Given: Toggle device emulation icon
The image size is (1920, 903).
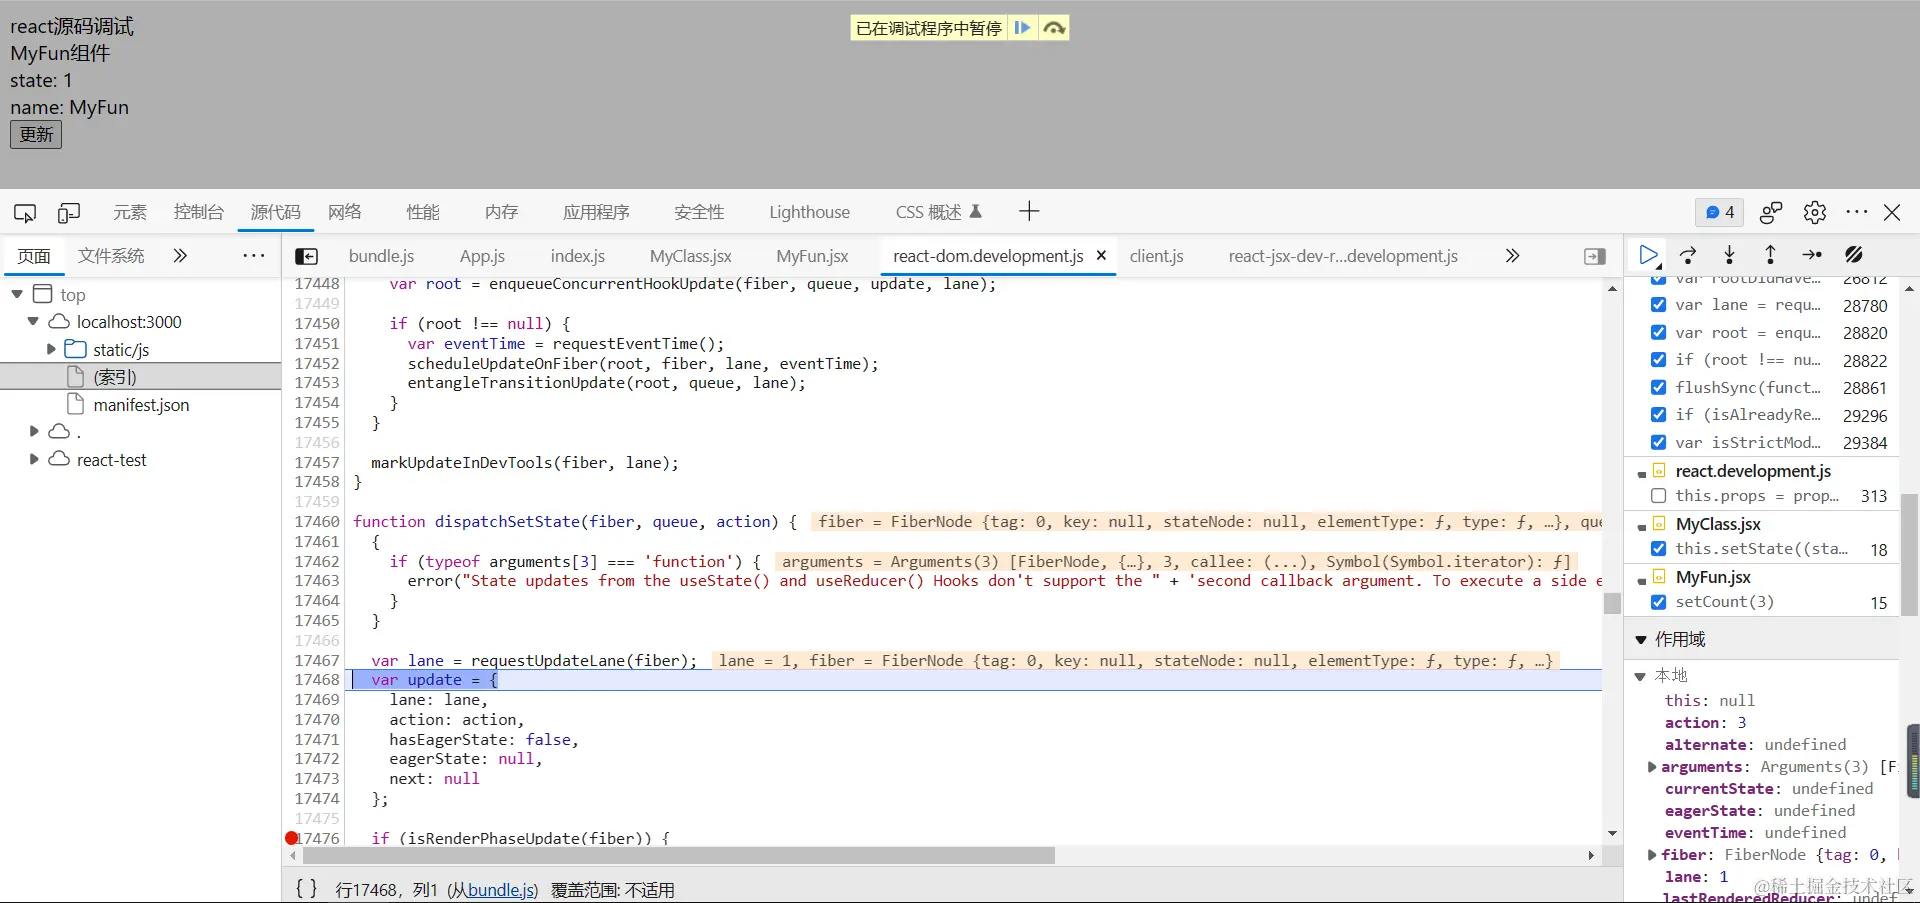Looking at the screenshot, I should 69,212.
